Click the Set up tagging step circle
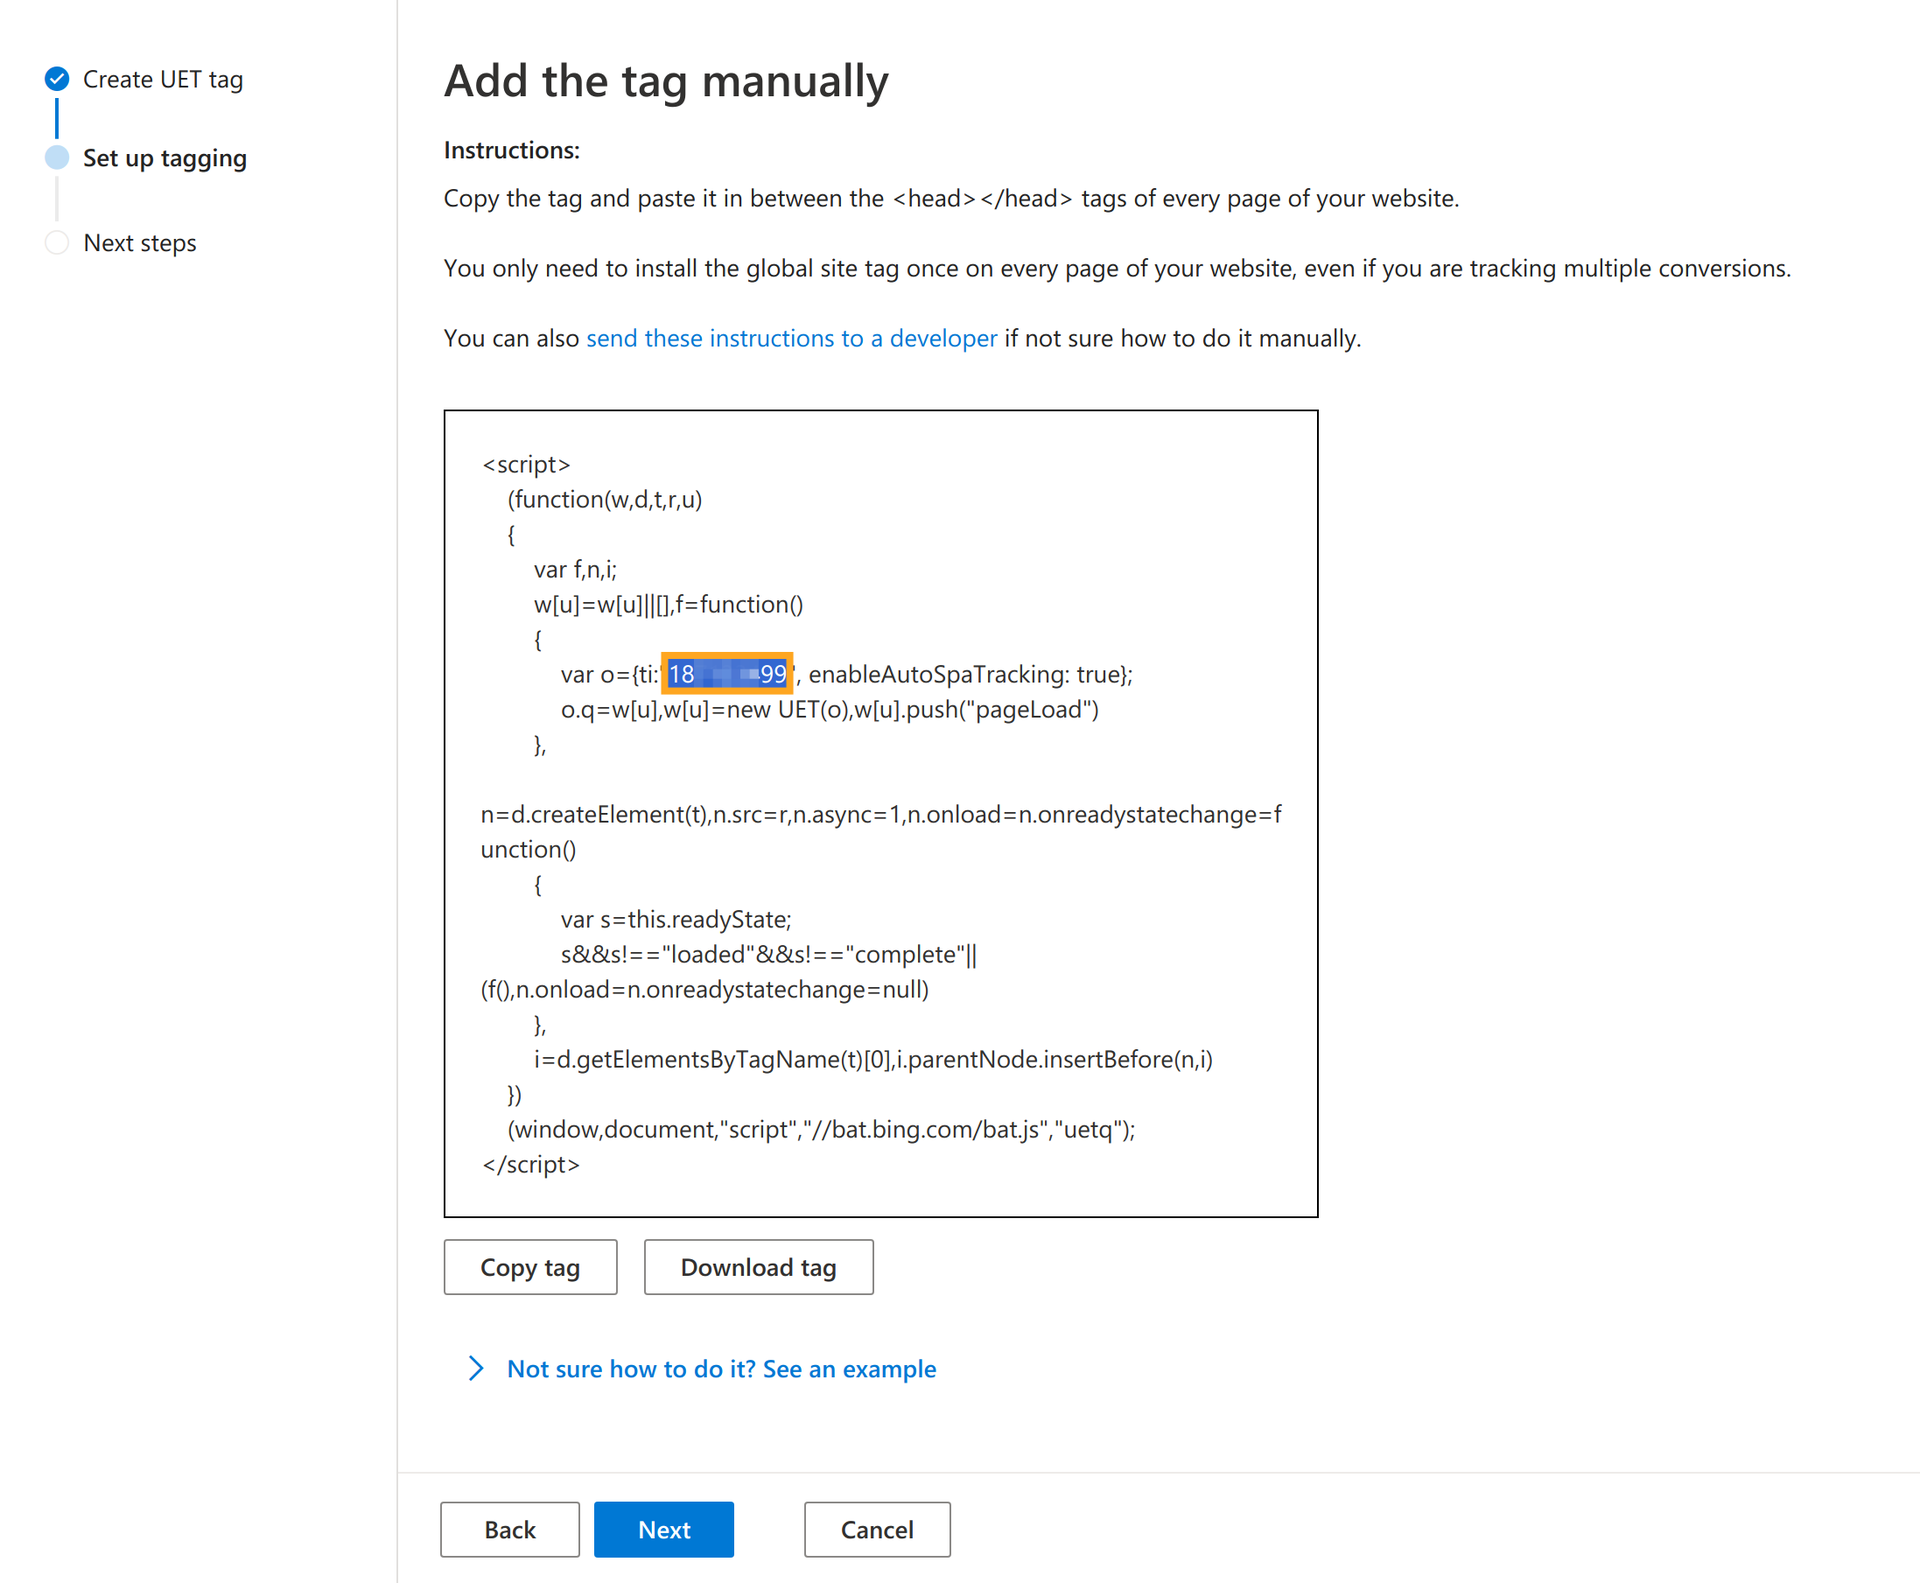The width and height of the screenshot is (1920, 1583). [x=57, y=158]
